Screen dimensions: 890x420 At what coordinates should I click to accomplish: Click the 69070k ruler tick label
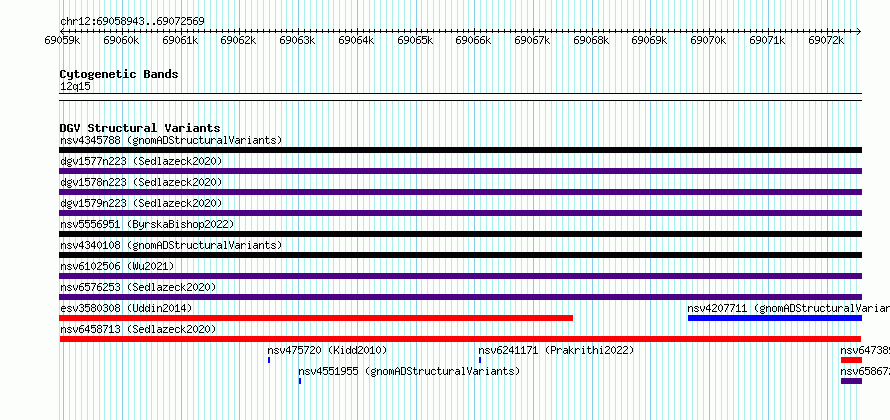[708, 40]
